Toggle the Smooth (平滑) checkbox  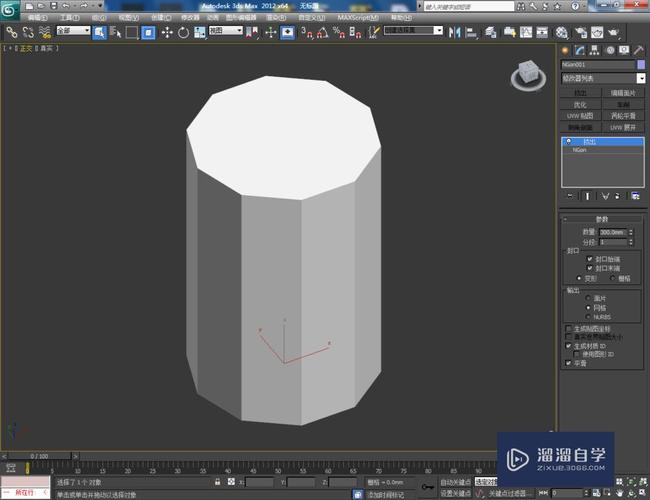click(569, 363)
